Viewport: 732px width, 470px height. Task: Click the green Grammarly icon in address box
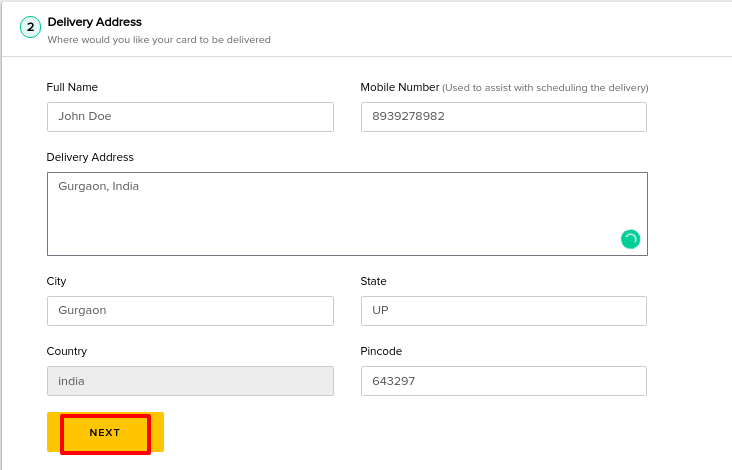point(630,239)
